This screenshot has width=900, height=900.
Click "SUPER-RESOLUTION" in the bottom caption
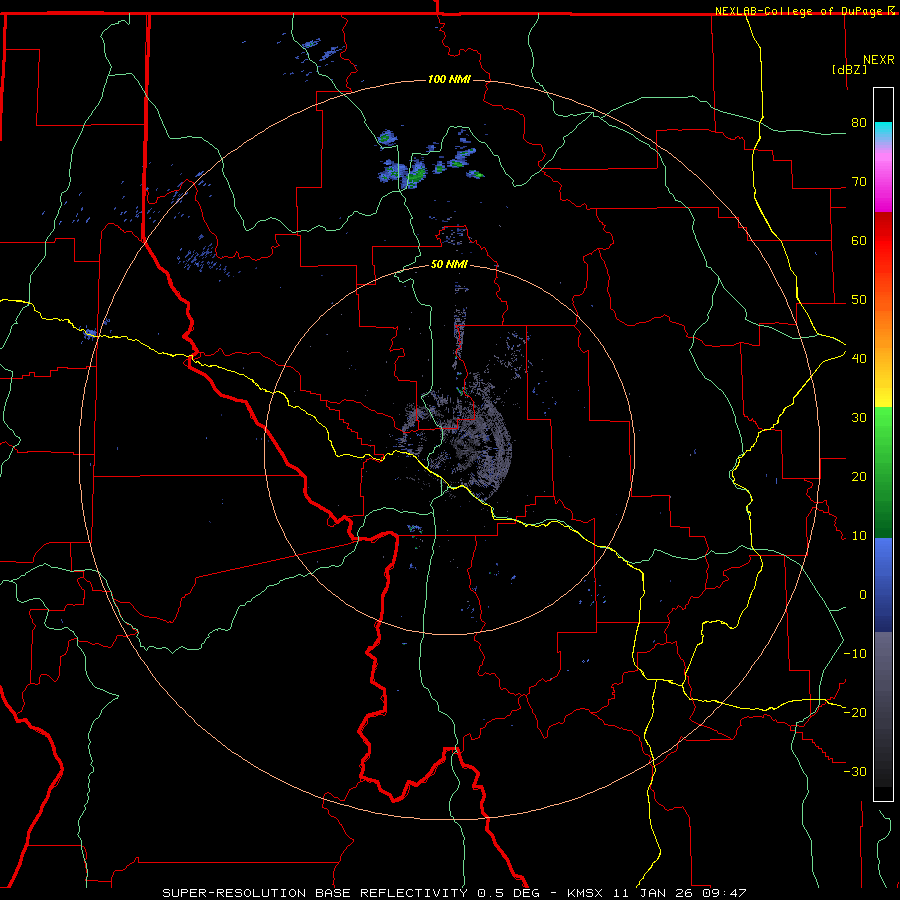[x=234, y=893]
